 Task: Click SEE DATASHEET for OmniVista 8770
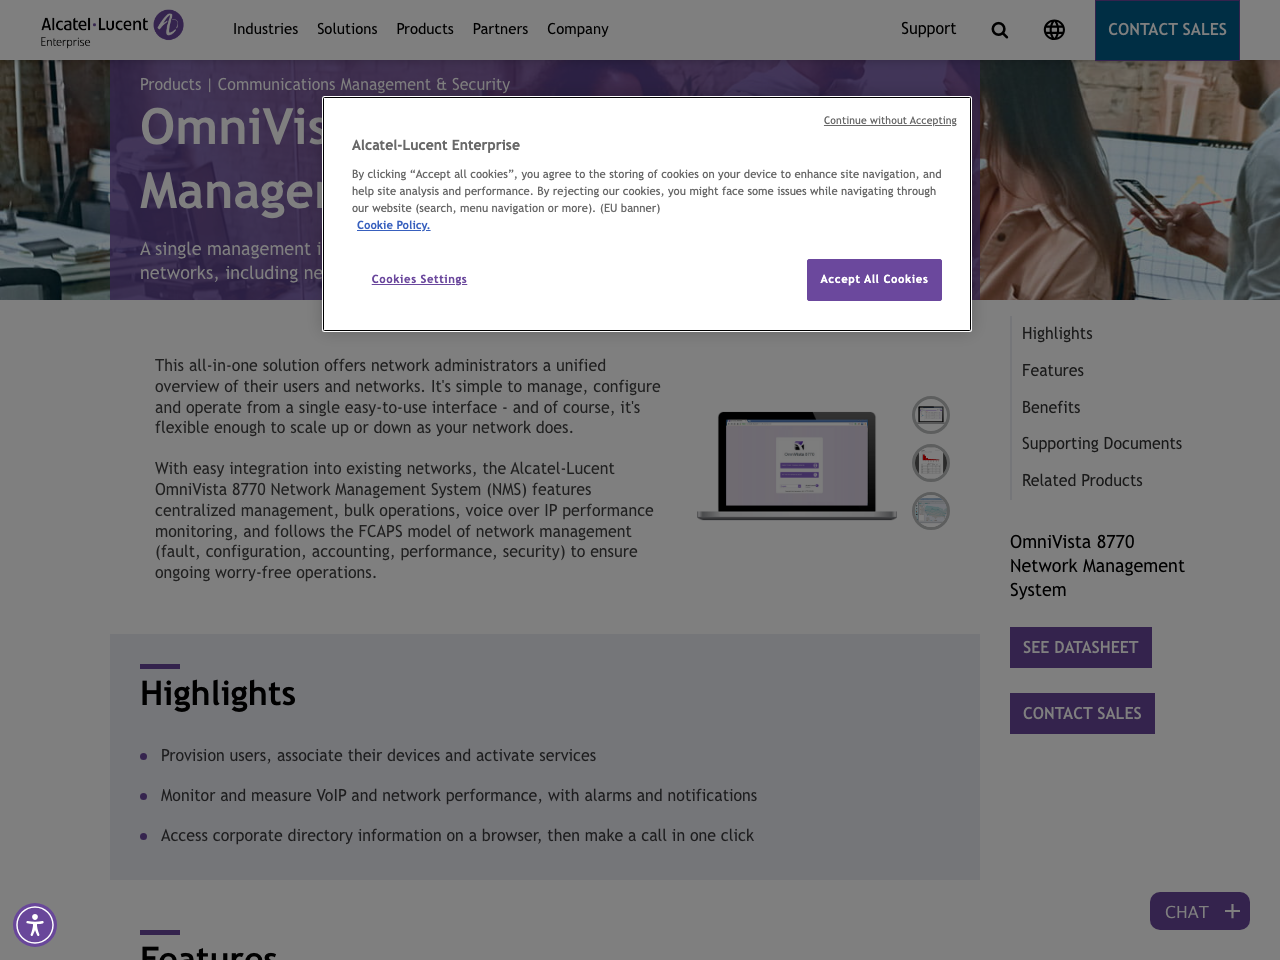point(1081,647)
